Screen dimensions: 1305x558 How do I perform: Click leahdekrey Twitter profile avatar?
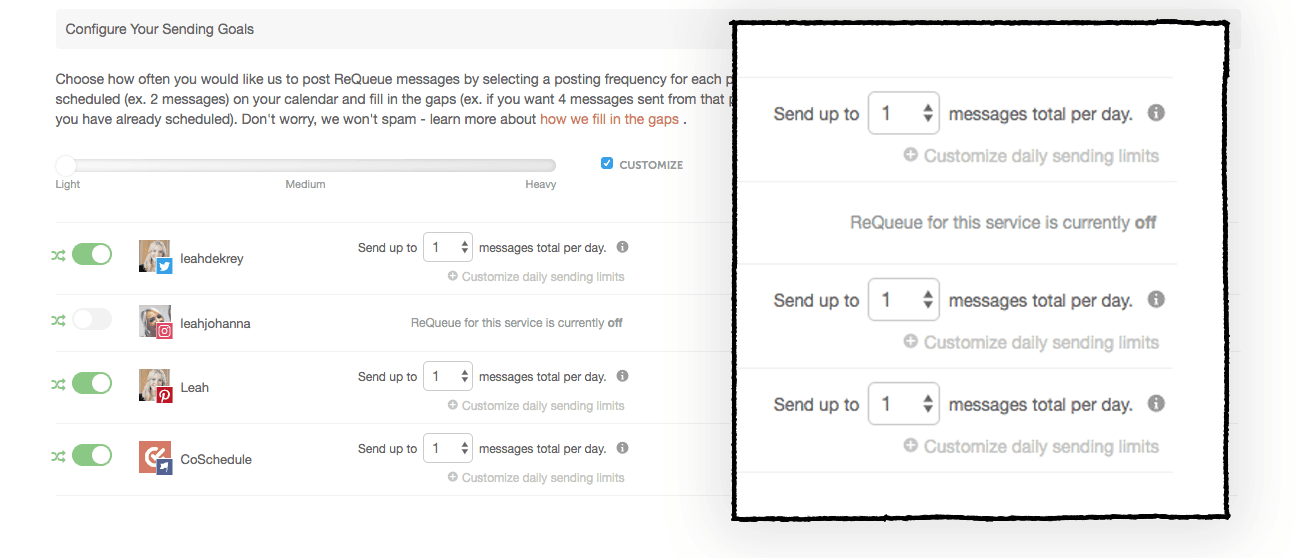[155, 257]
